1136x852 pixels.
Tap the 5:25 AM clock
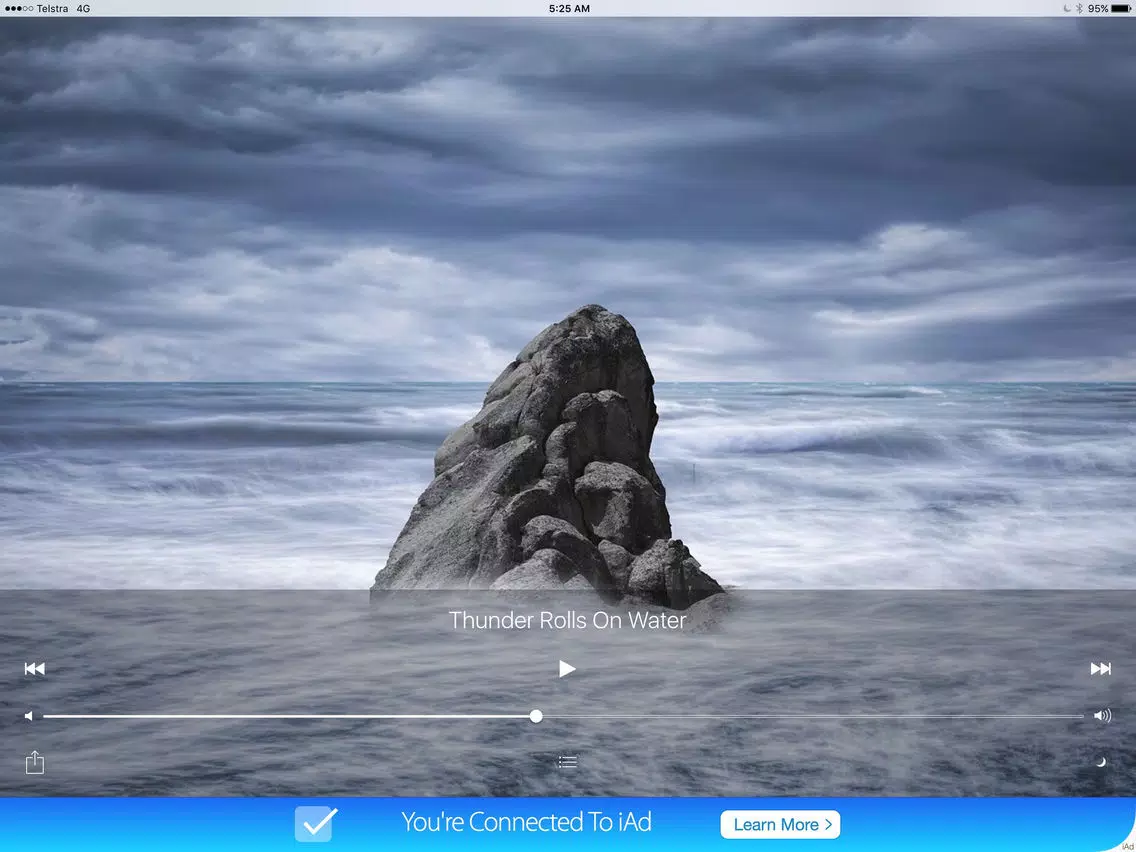pos(569,8)
